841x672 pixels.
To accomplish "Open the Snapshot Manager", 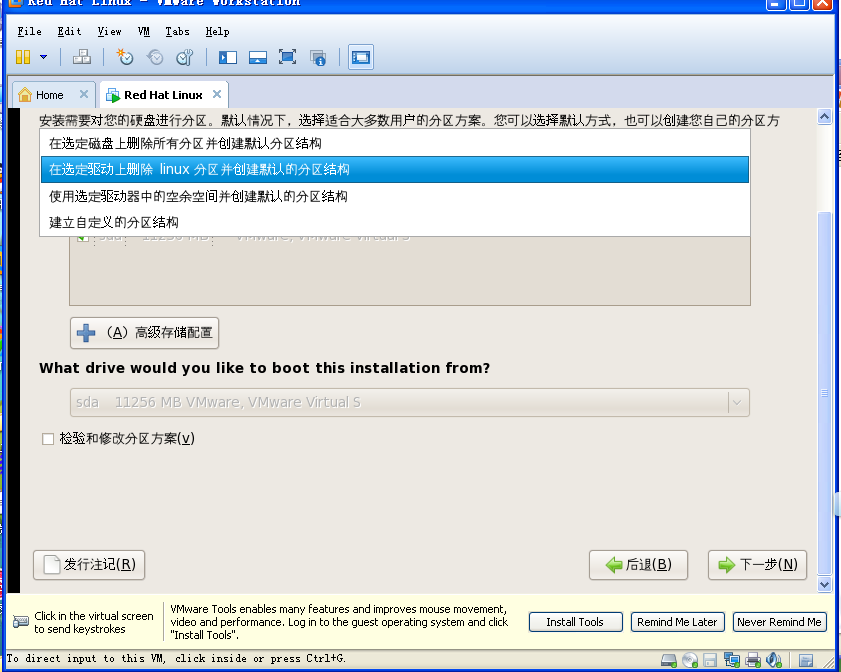I will (186, 57).
